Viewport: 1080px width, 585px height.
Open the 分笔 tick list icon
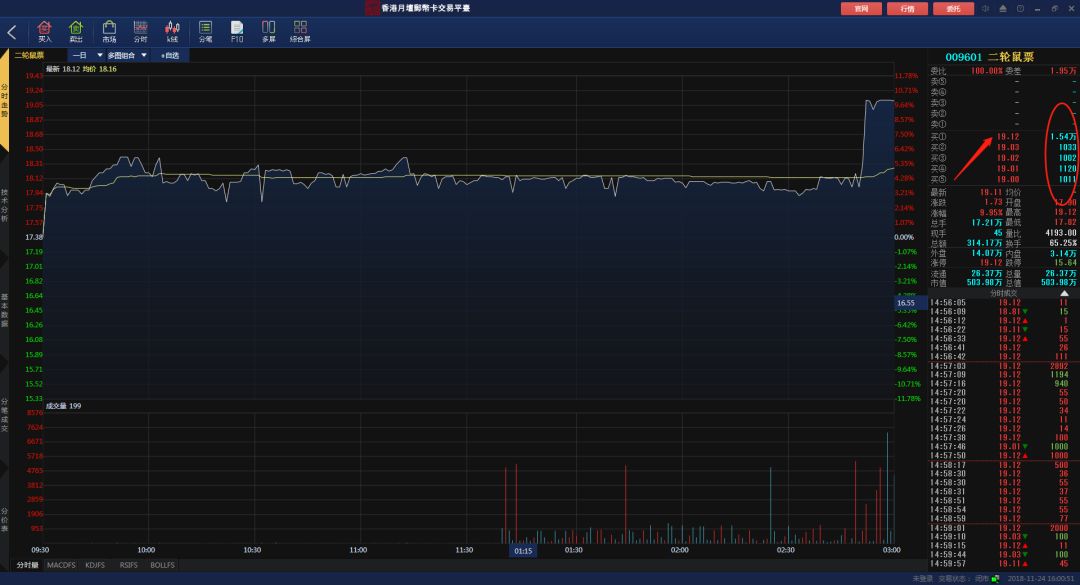205,31
